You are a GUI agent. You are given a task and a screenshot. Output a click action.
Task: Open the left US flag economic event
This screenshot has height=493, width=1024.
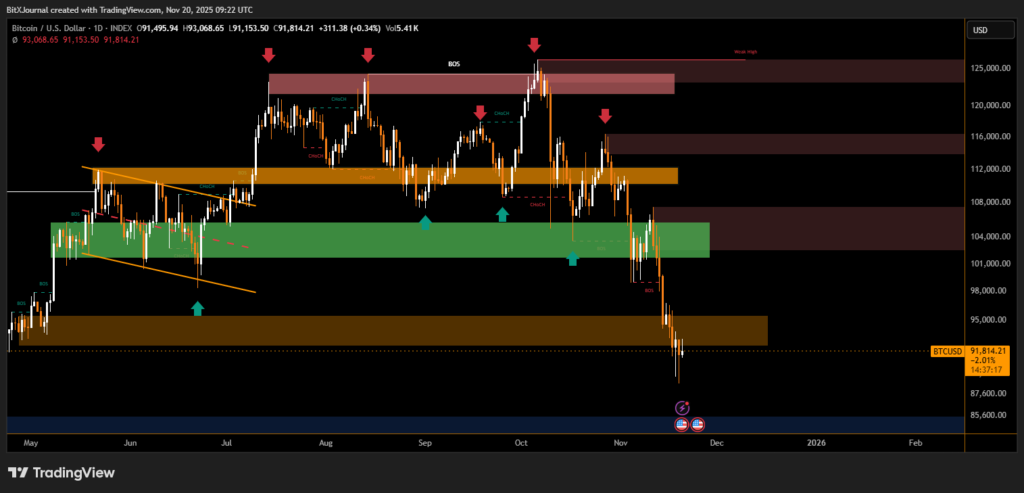683,425
